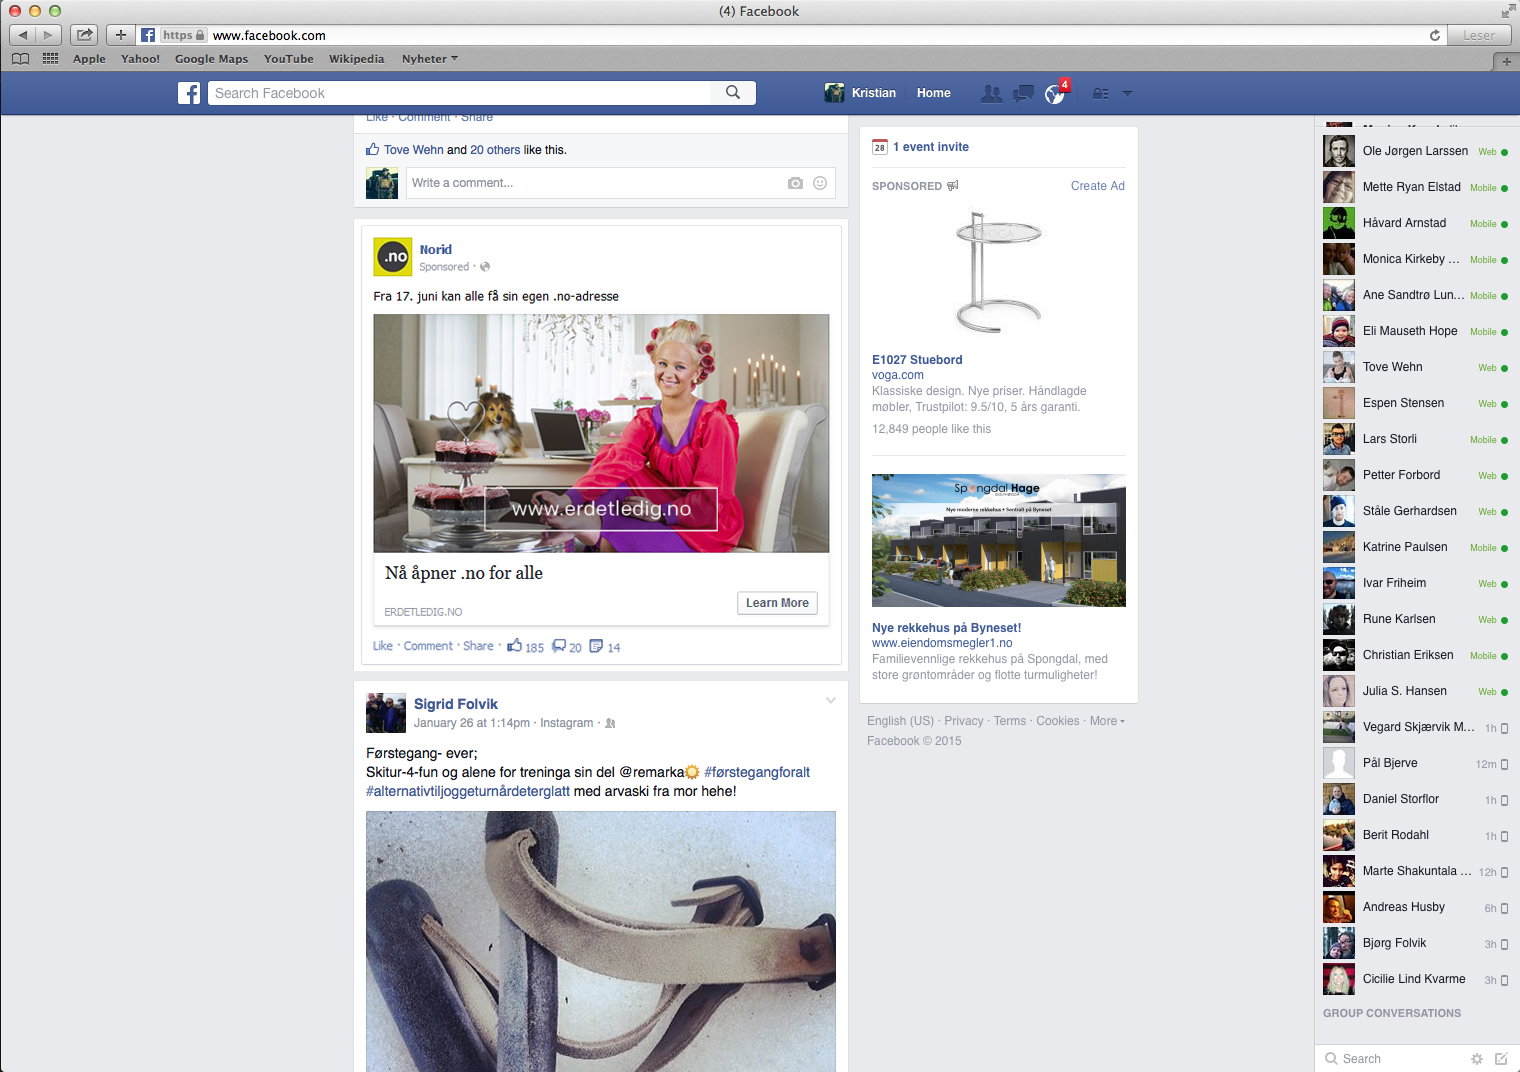Open Safari's Top Sites grid icon
The height and width of the screenshot is (1072, 1520).
51,59
